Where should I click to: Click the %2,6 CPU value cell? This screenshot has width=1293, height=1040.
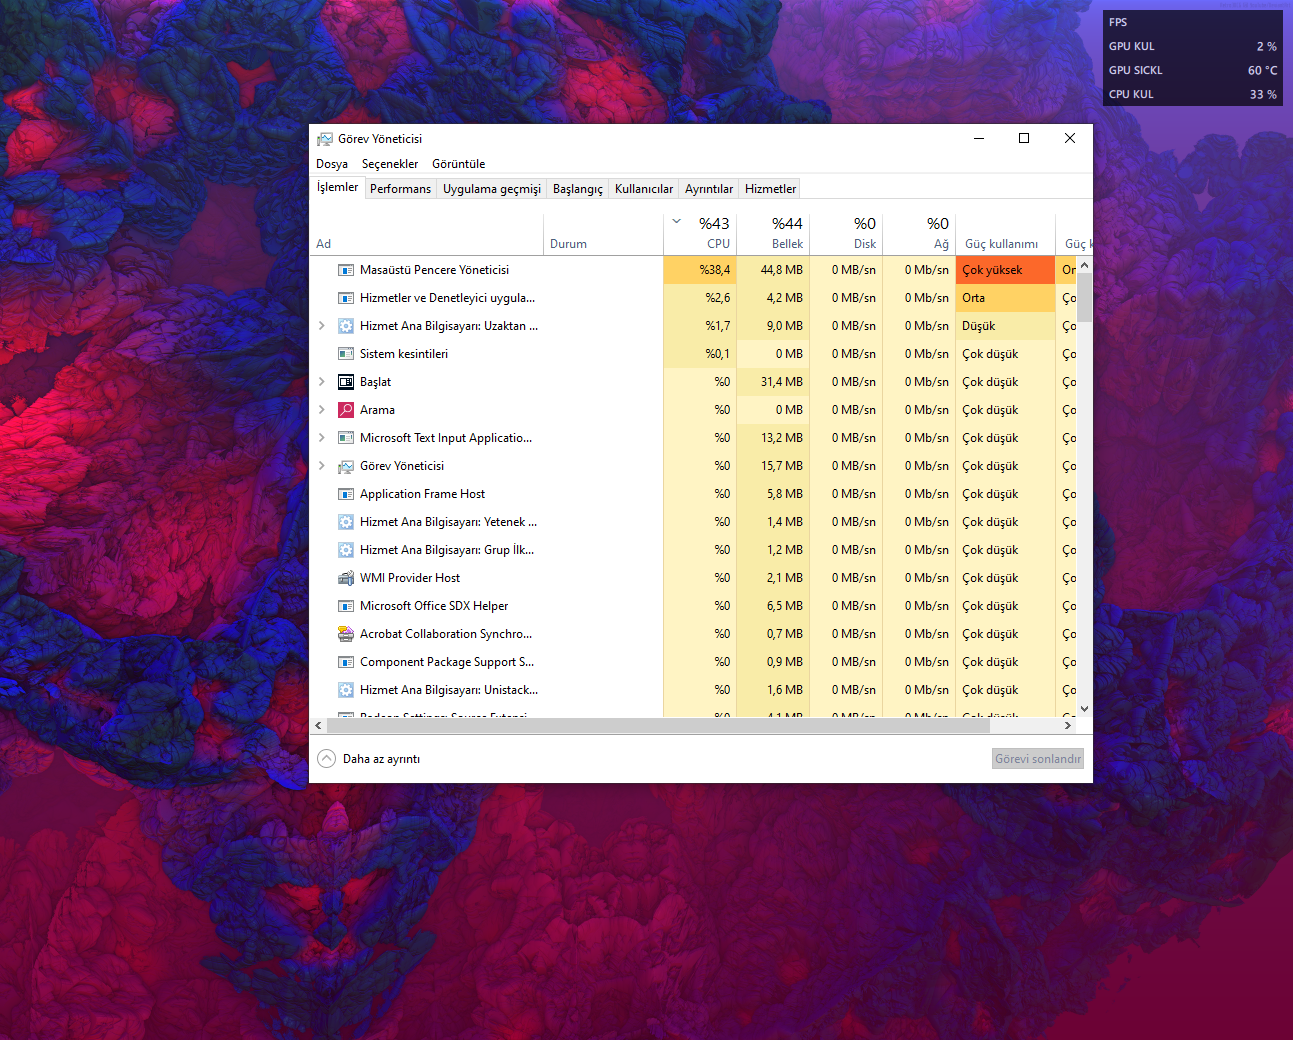click(700, 298)
